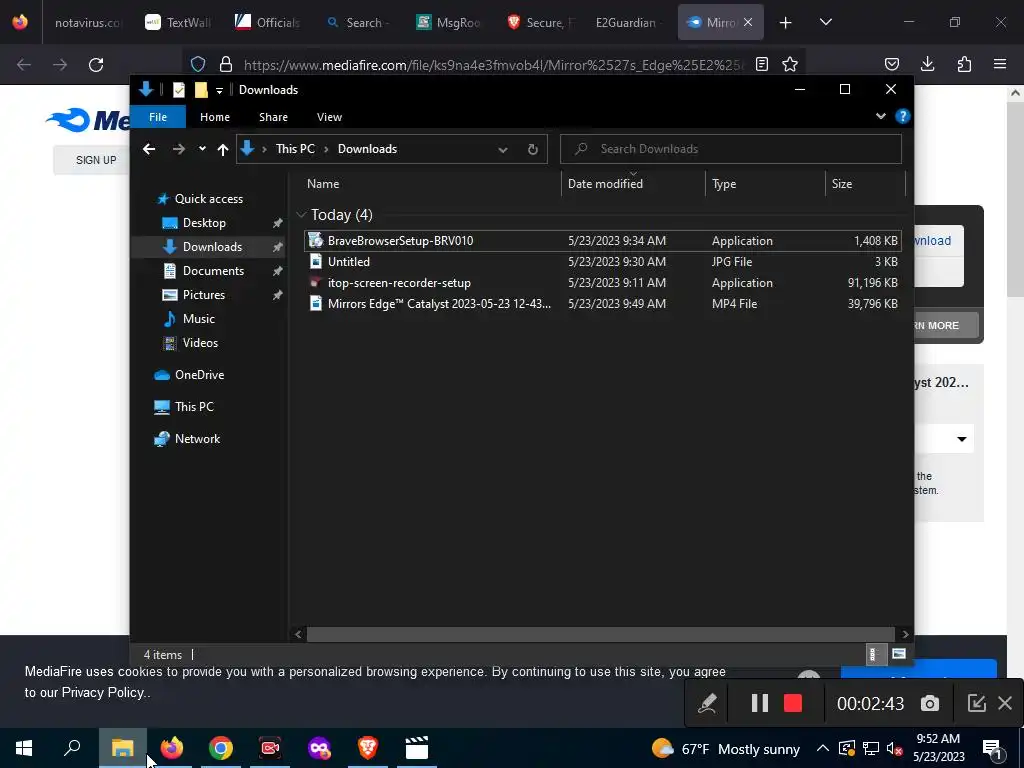
Task: Open Desktop in the navigation pane
Action: click(x=204, y=223)
